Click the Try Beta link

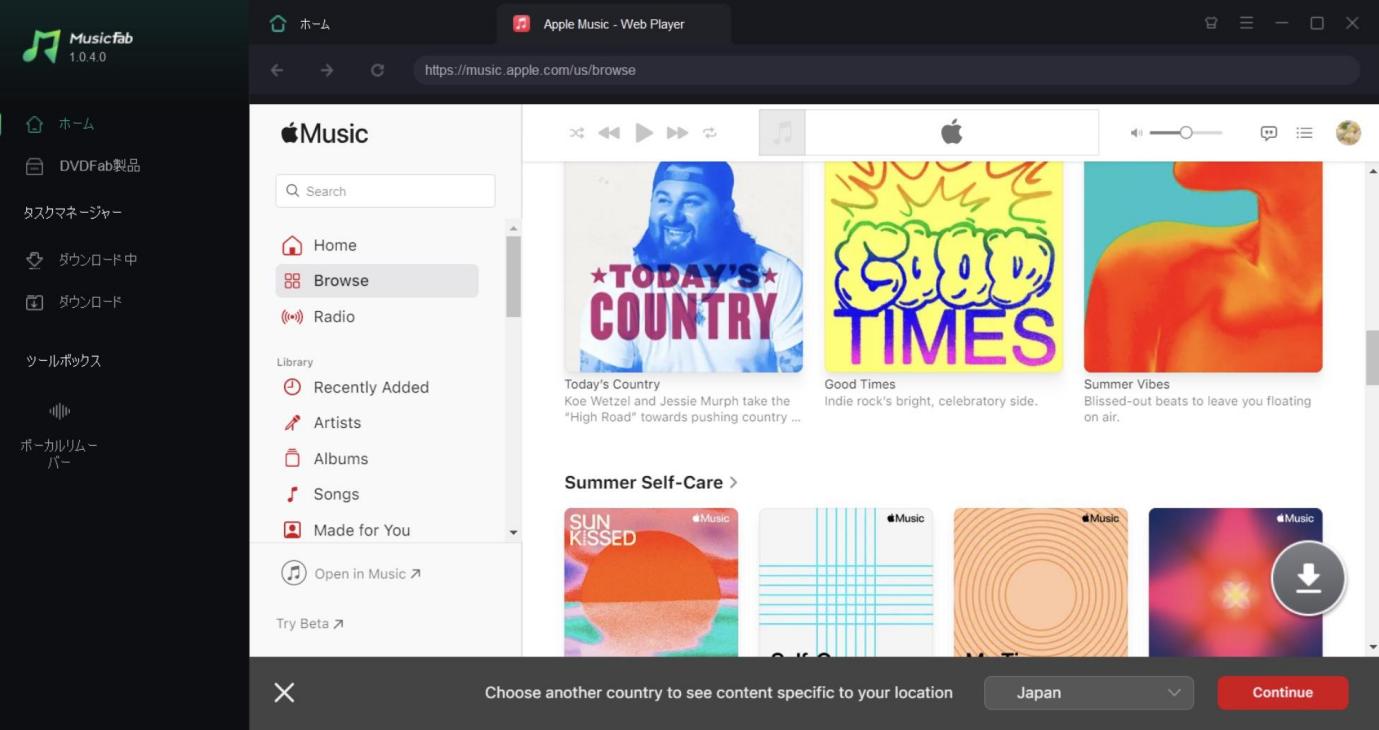point(310,624)
